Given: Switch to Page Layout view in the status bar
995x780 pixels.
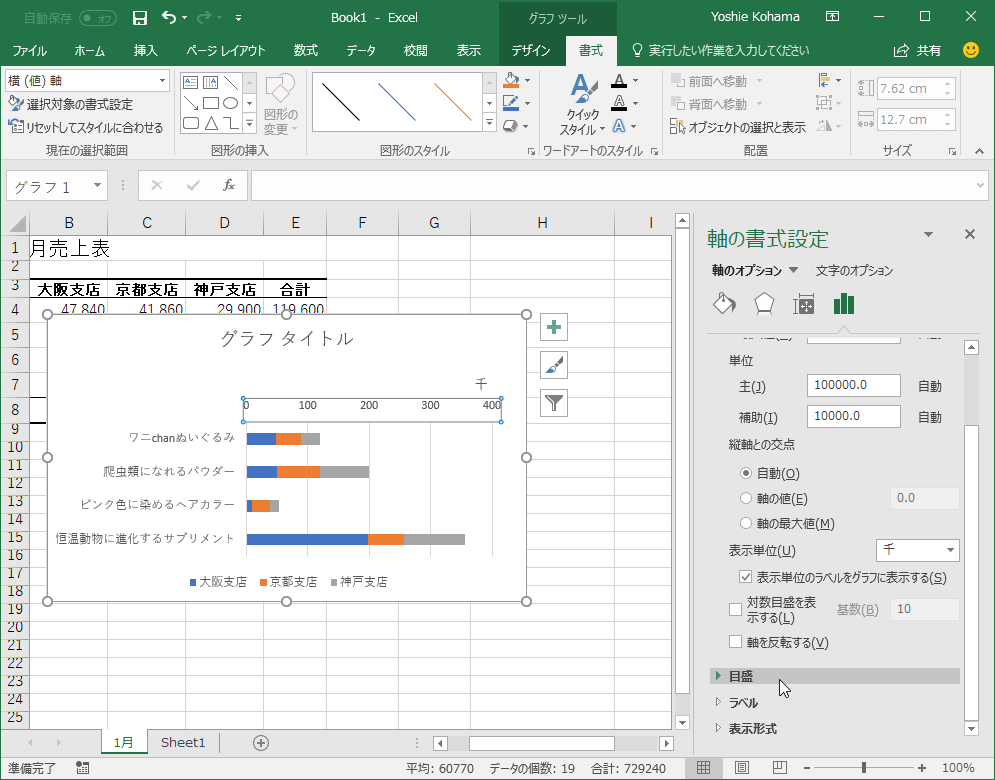Looking at the screenshot, I should 741,768.
